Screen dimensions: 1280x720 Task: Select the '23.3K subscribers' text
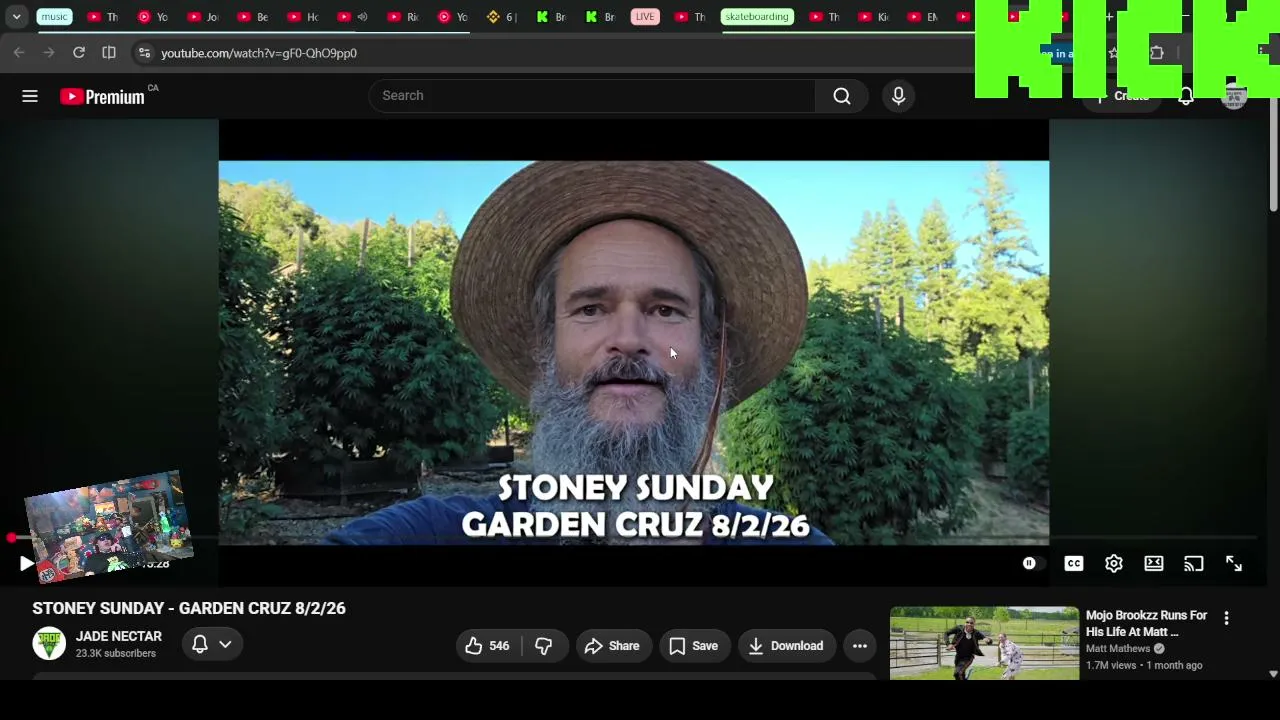coord(116,654)
